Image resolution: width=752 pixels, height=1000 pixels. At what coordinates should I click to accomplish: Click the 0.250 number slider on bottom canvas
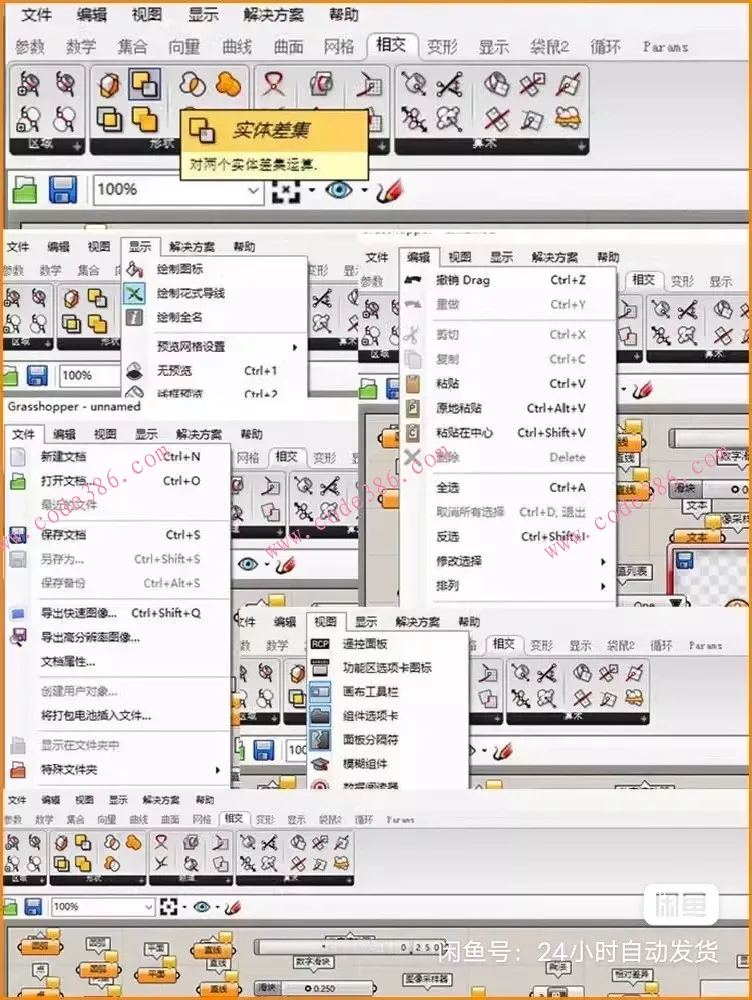pyautogui.click(x=350, y=947)
